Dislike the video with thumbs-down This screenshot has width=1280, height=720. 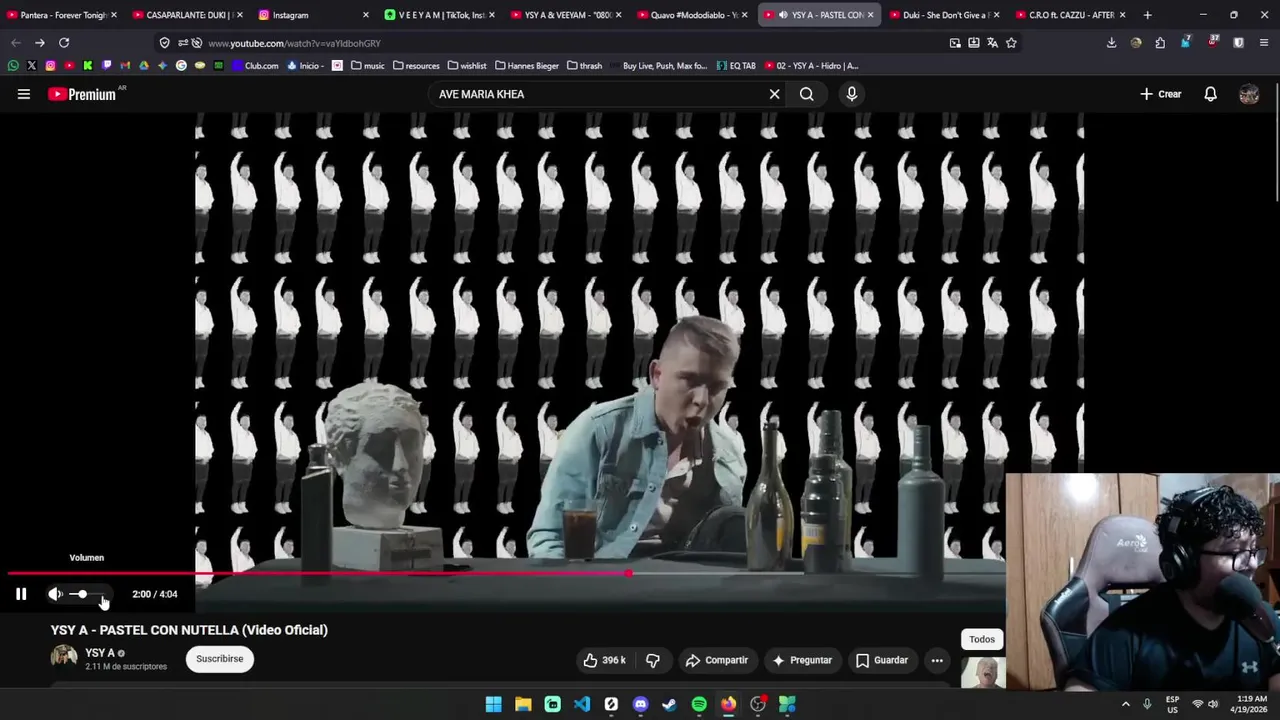[653, 660]
